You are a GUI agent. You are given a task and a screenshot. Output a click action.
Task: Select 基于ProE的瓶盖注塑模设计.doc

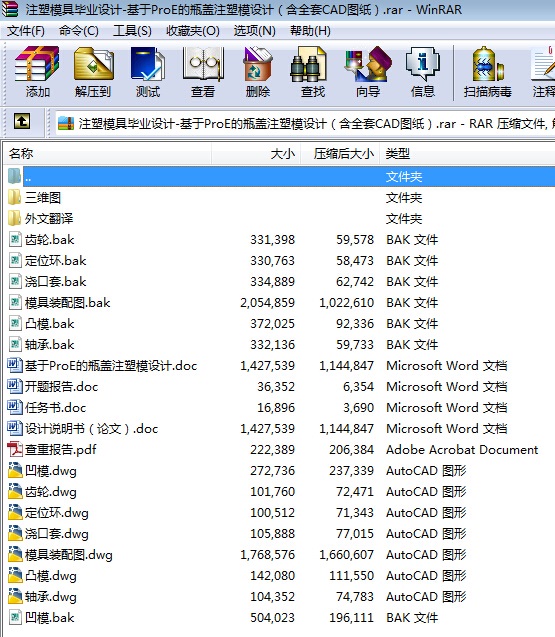click(111, 366)
